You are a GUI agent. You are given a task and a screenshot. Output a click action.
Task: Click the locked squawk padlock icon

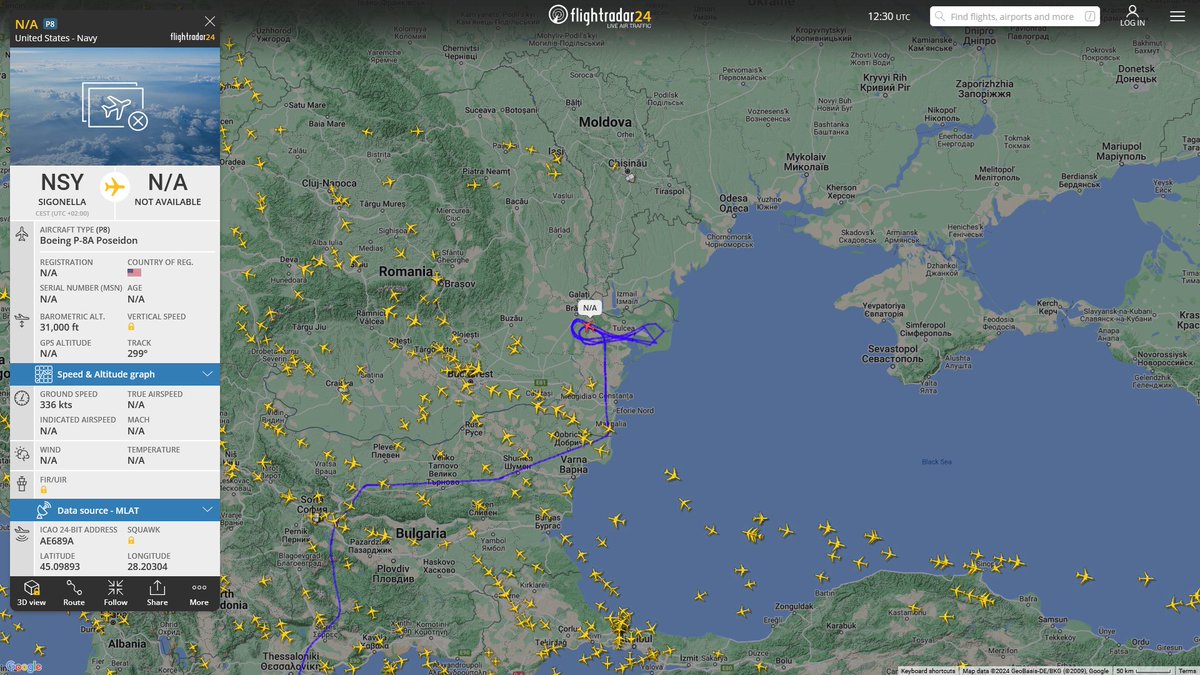pyautogui.click(x=131, y=540)
